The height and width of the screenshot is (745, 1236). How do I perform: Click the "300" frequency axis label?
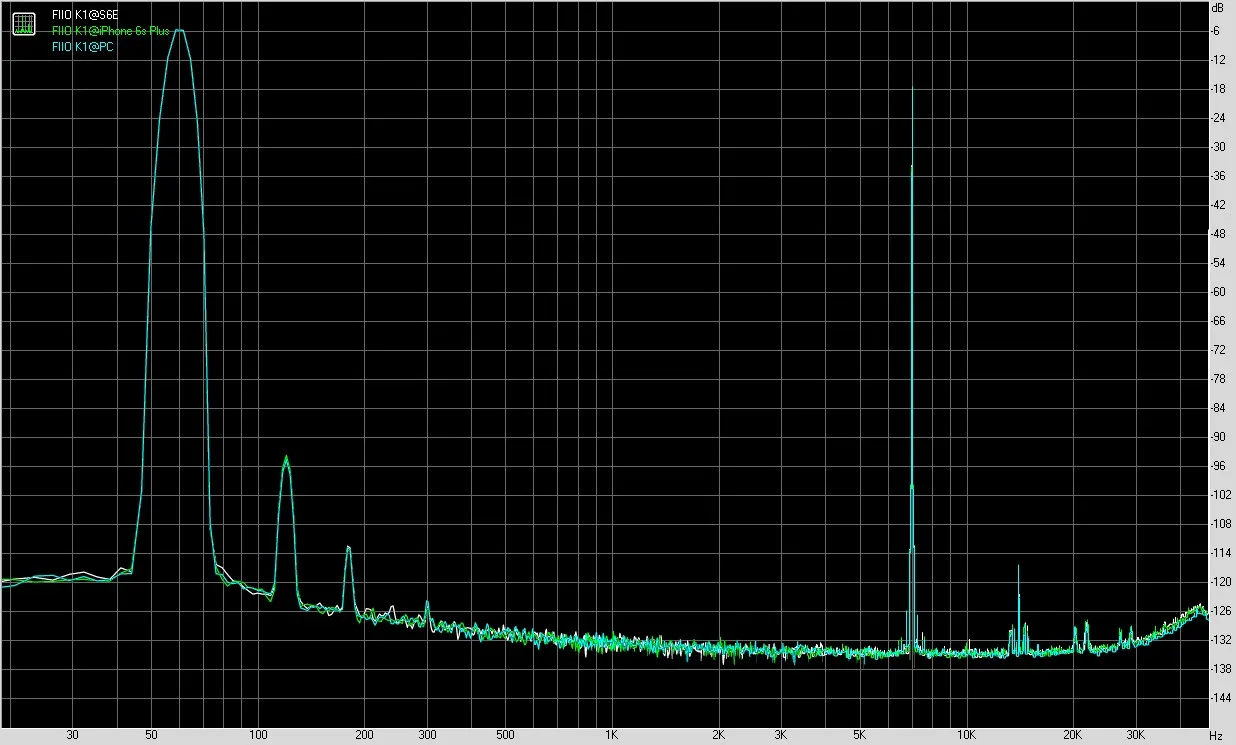(427, 735)
